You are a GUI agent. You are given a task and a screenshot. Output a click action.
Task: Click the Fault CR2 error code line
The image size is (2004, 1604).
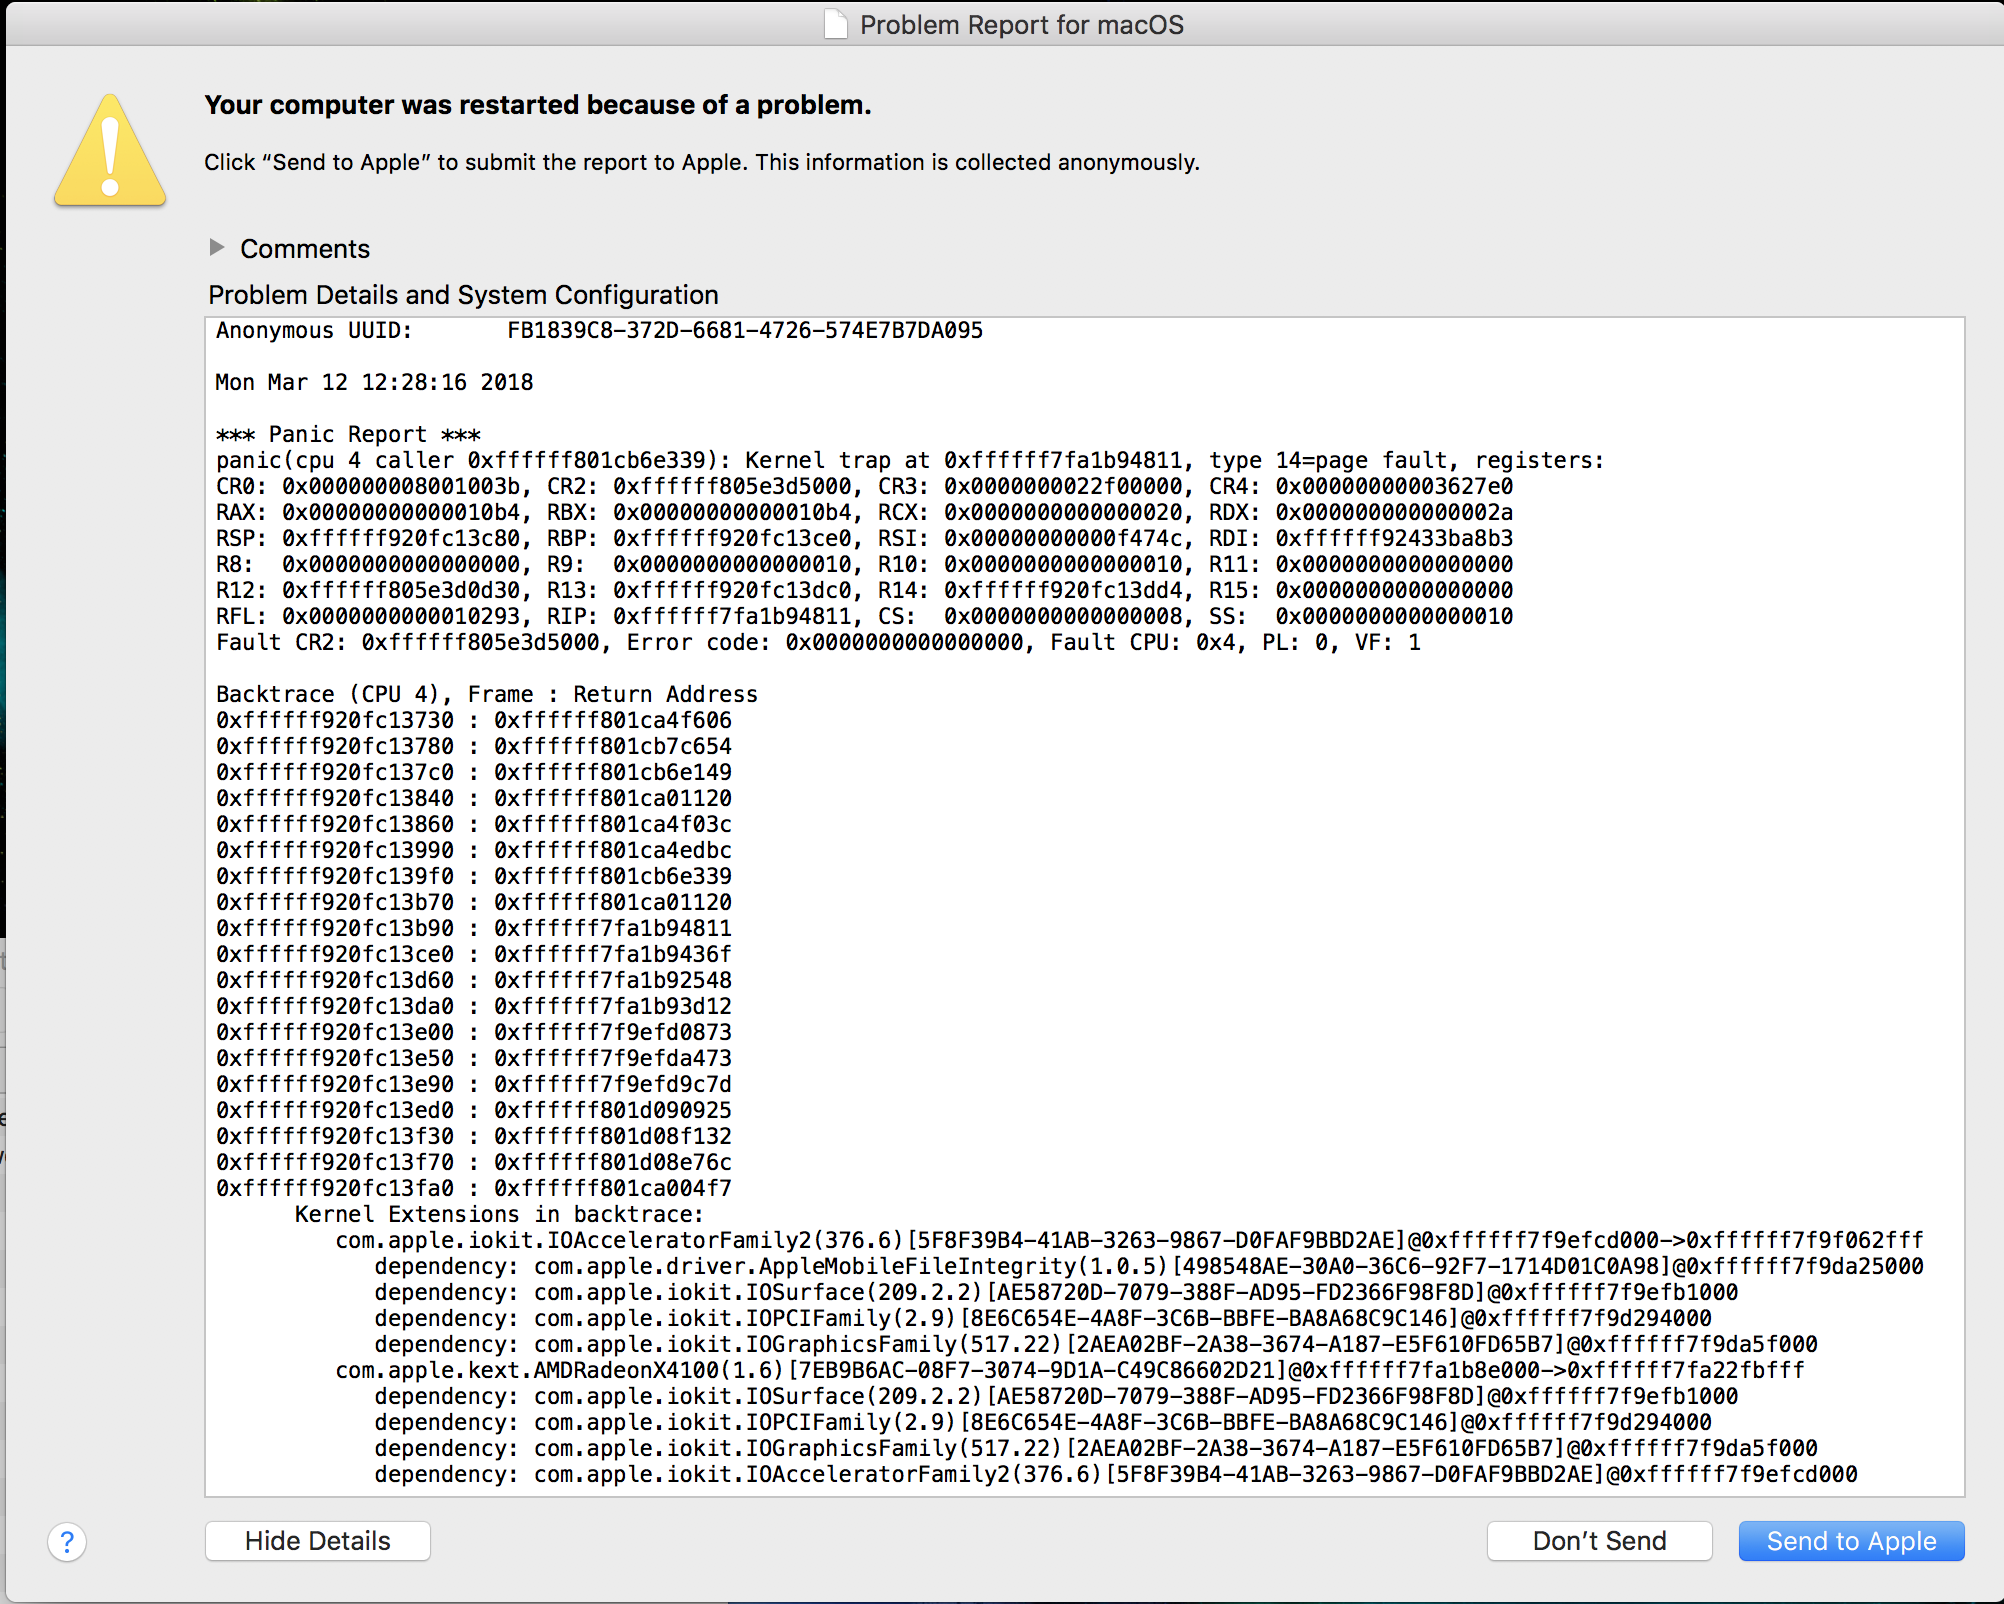pyautogui.click(x=817, y=643)
